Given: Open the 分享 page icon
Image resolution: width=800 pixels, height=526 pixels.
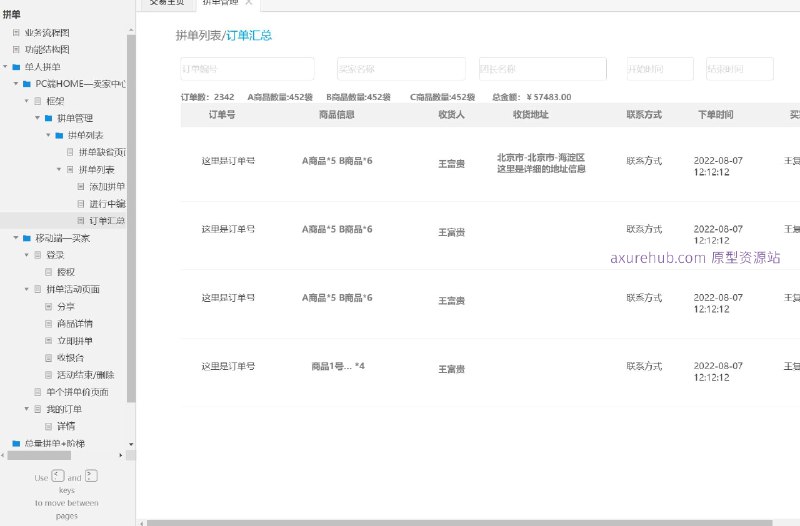Looking at the screenshot, I should 48,306.
